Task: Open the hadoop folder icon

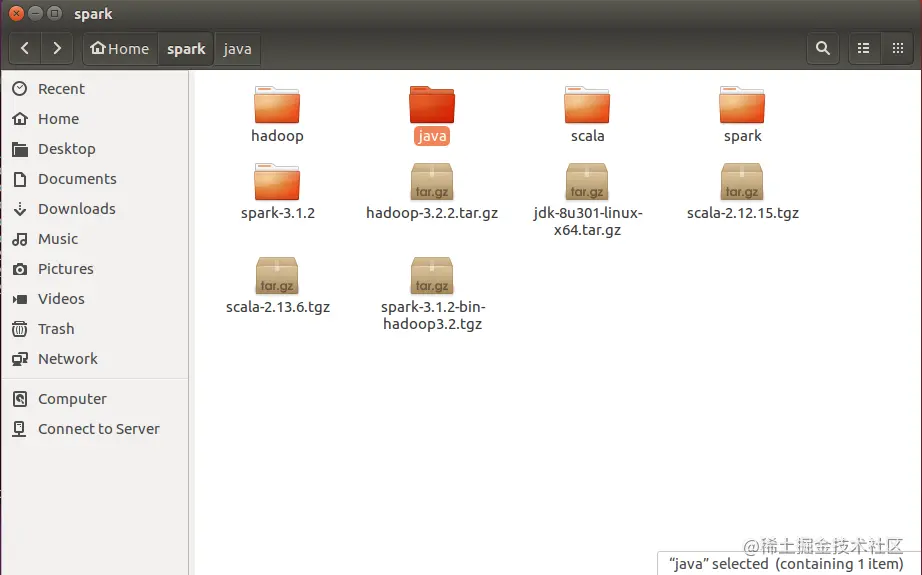Action: coord(277,105)
